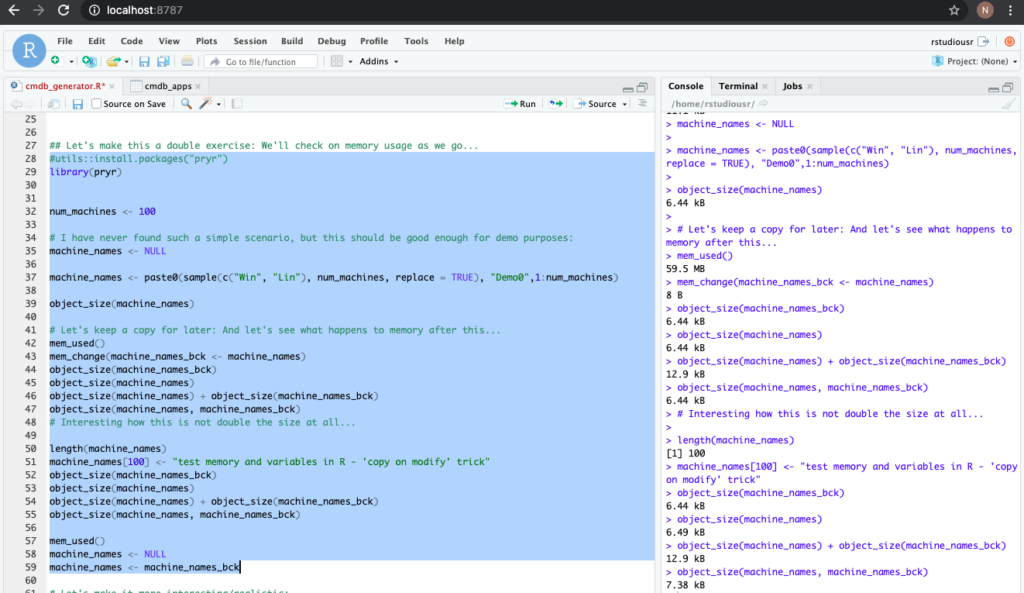Open the panes layout dropdown arrow

tap(350, 61)
